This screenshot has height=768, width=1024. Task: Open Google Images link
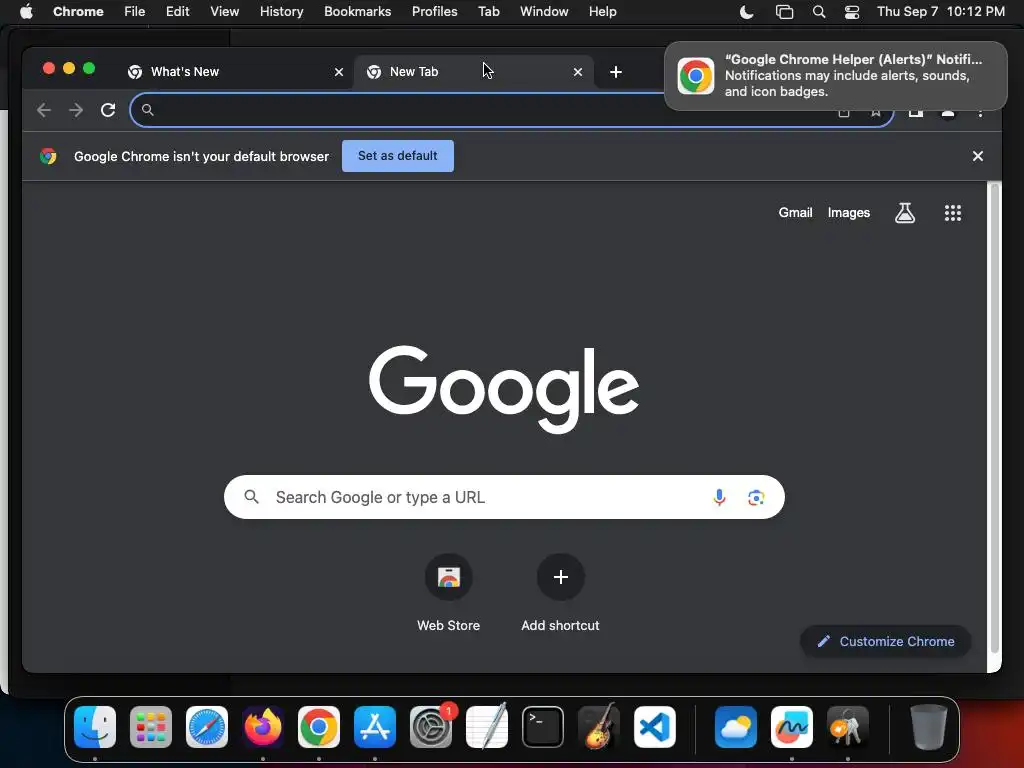click(x=849, y=213)
